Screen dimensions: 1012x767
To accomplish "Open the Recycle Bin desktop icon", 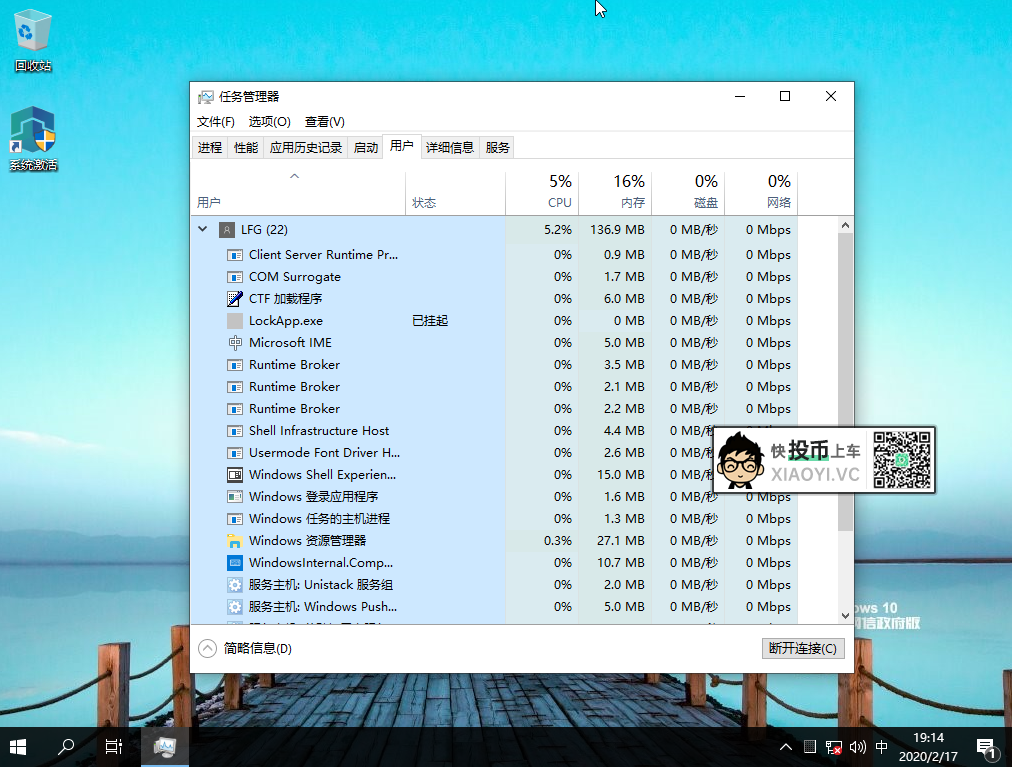I will [32, 33].
